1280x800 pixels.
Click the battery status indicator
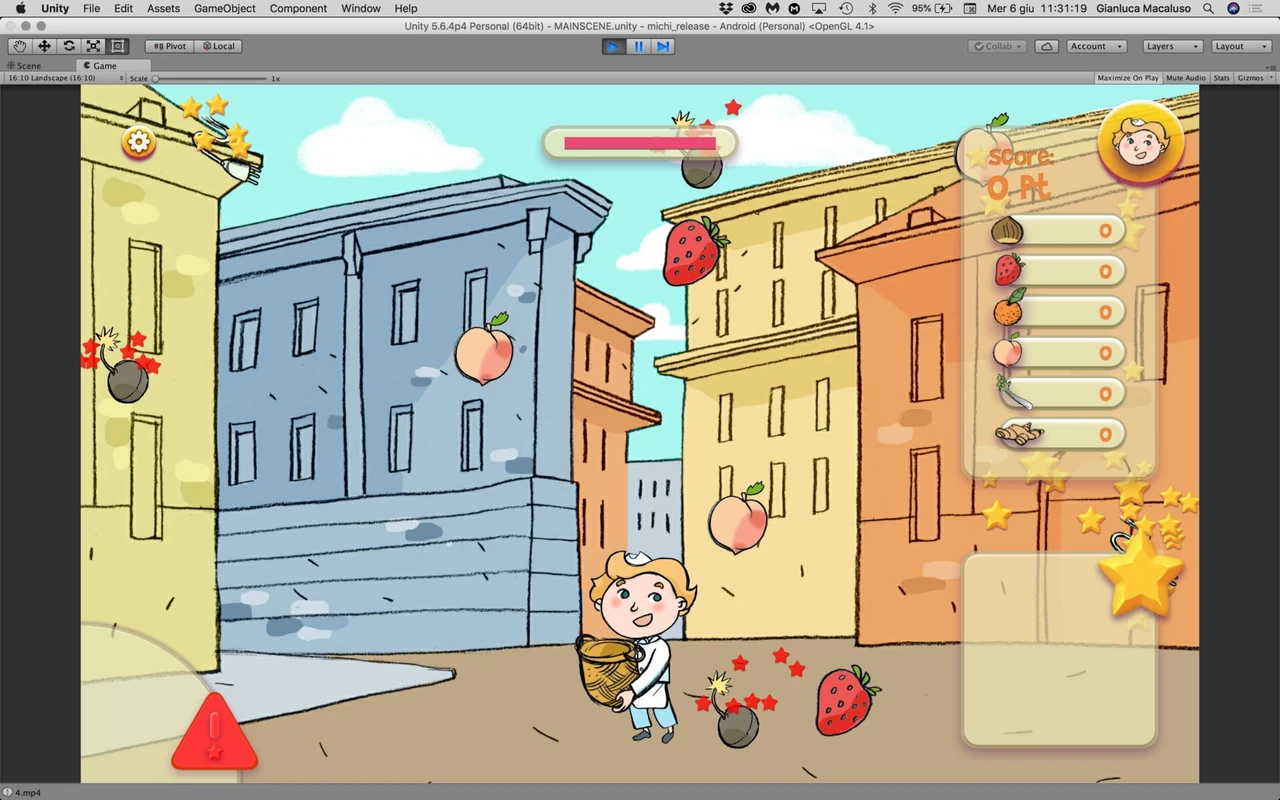tap(932, 8)
